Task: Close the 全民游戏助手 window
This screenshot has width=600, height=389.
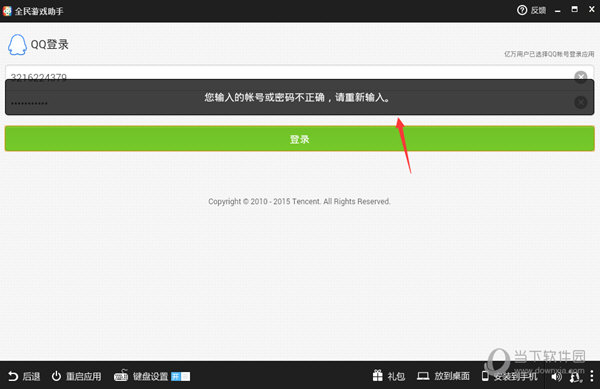Action: pyautogui.click(x=592, y=9)
